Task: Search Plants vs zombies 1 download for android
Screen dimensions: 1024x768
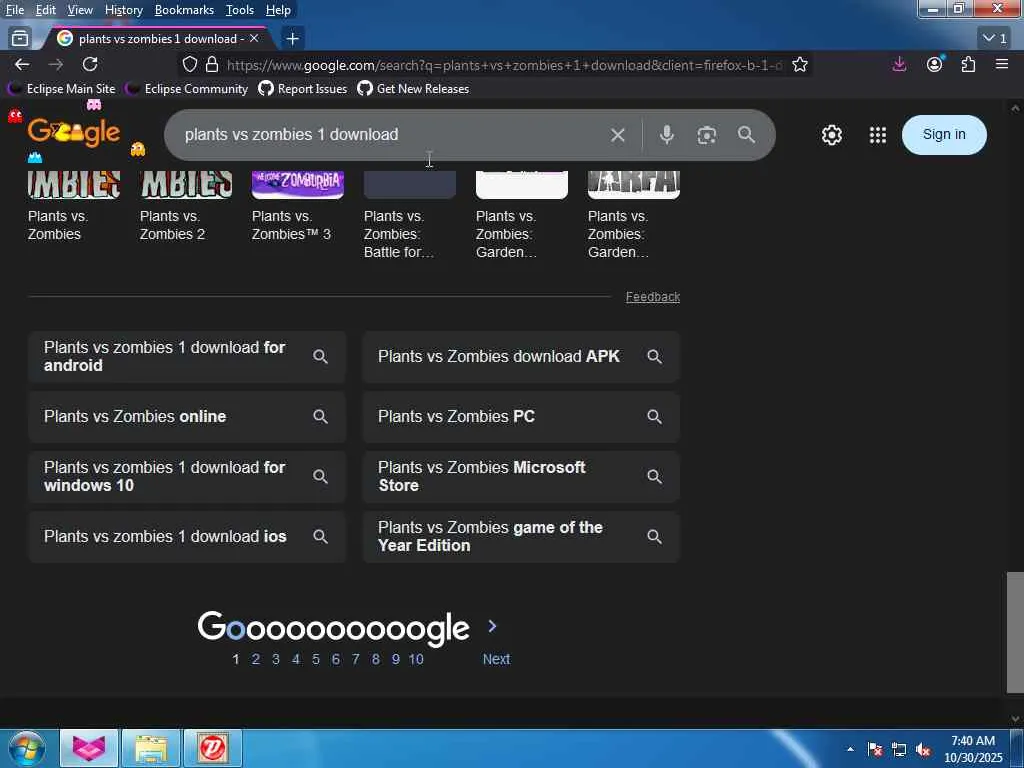Action: click(x=187, y=357)
